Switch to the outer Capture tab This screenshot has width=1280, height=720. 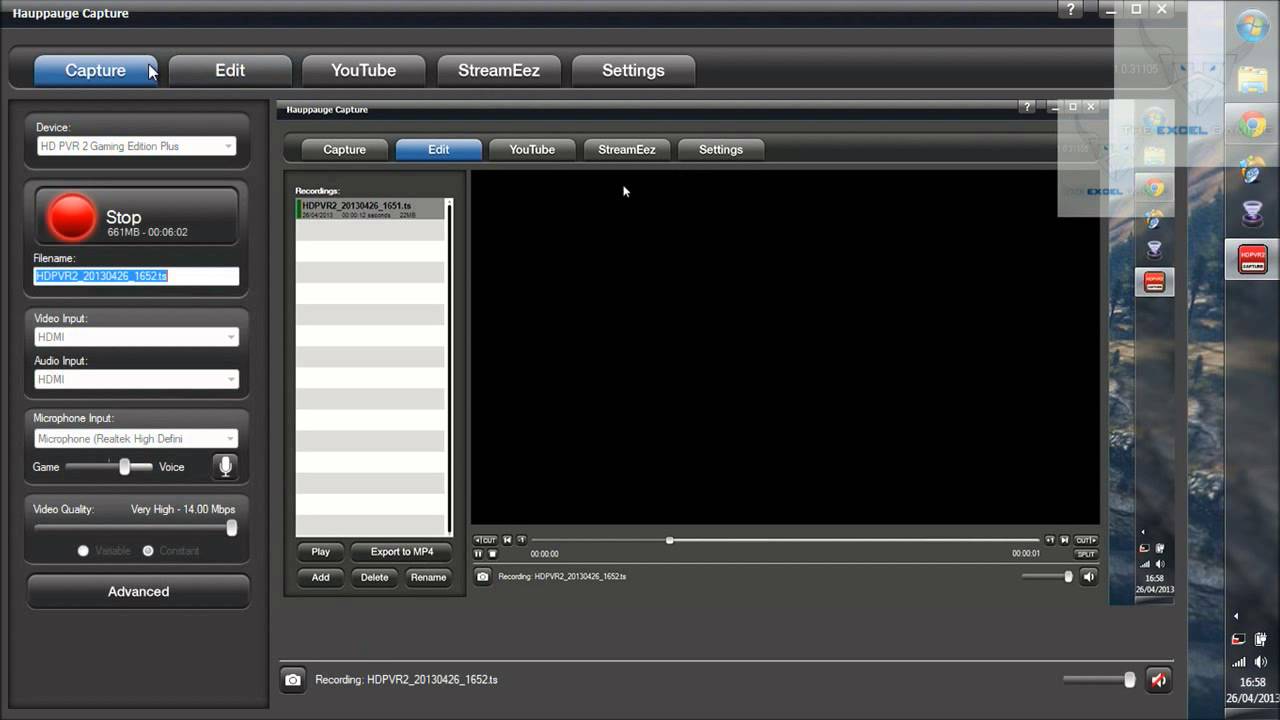tap(96, 70)
